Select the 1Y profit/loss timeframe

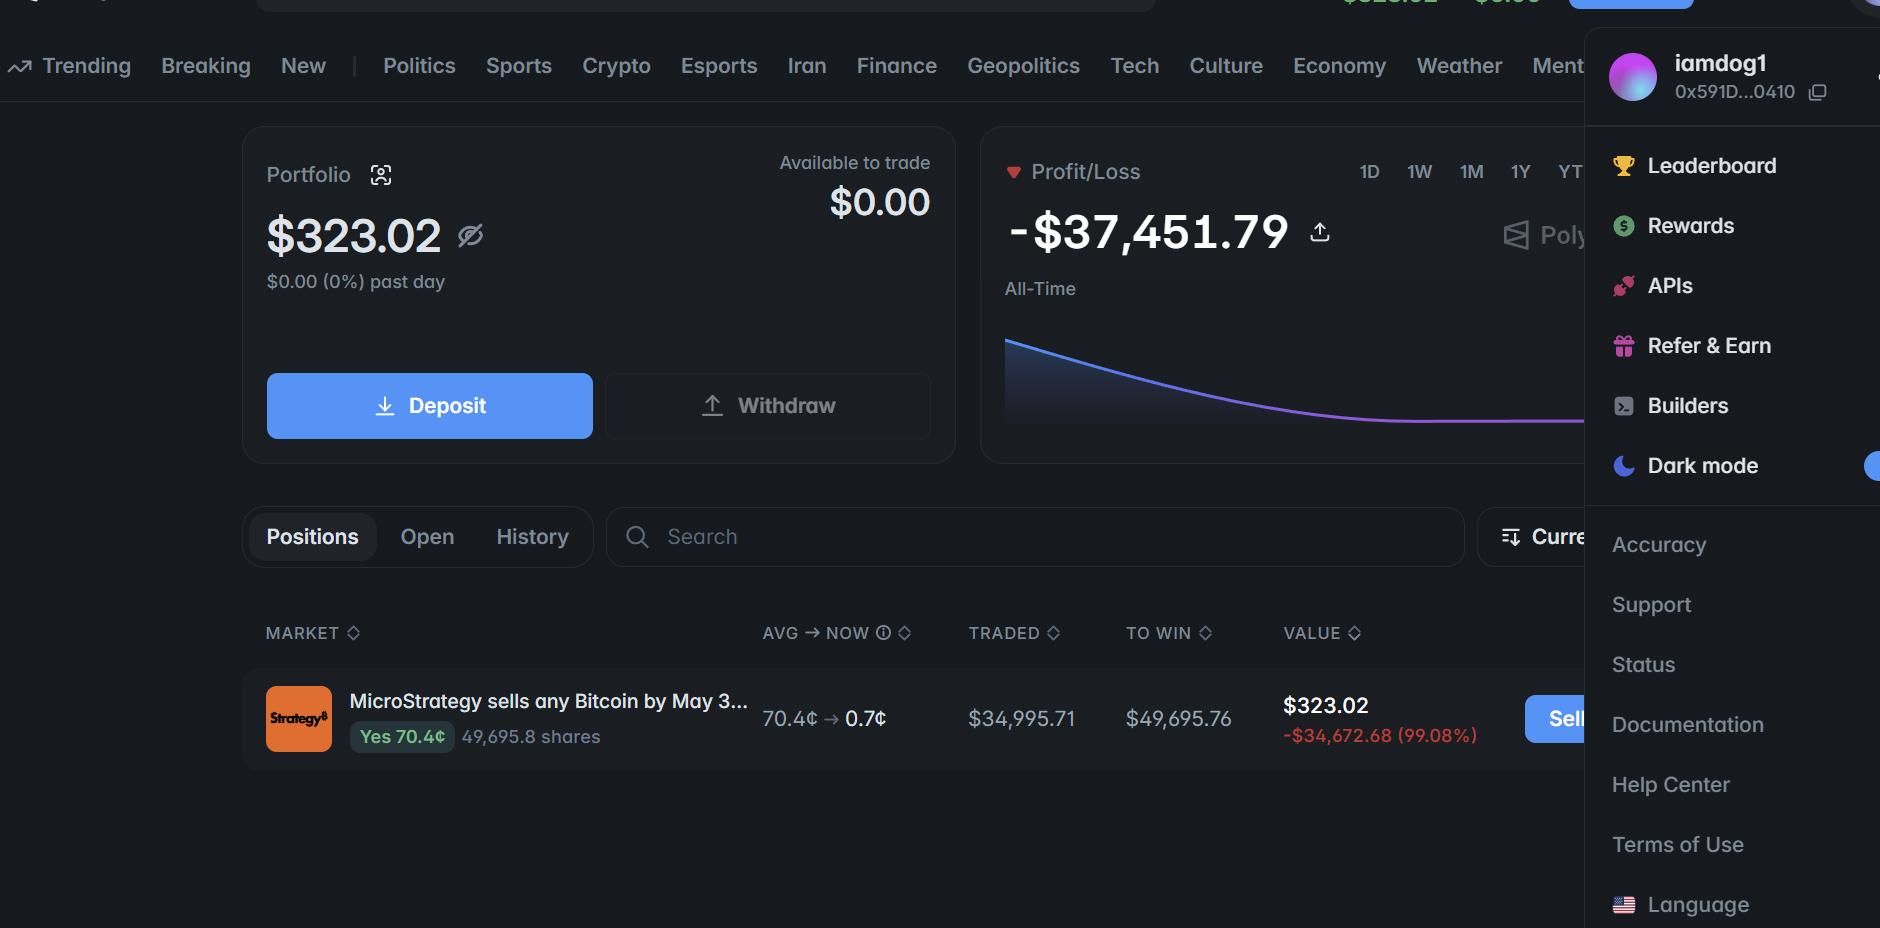point(1520,172)
